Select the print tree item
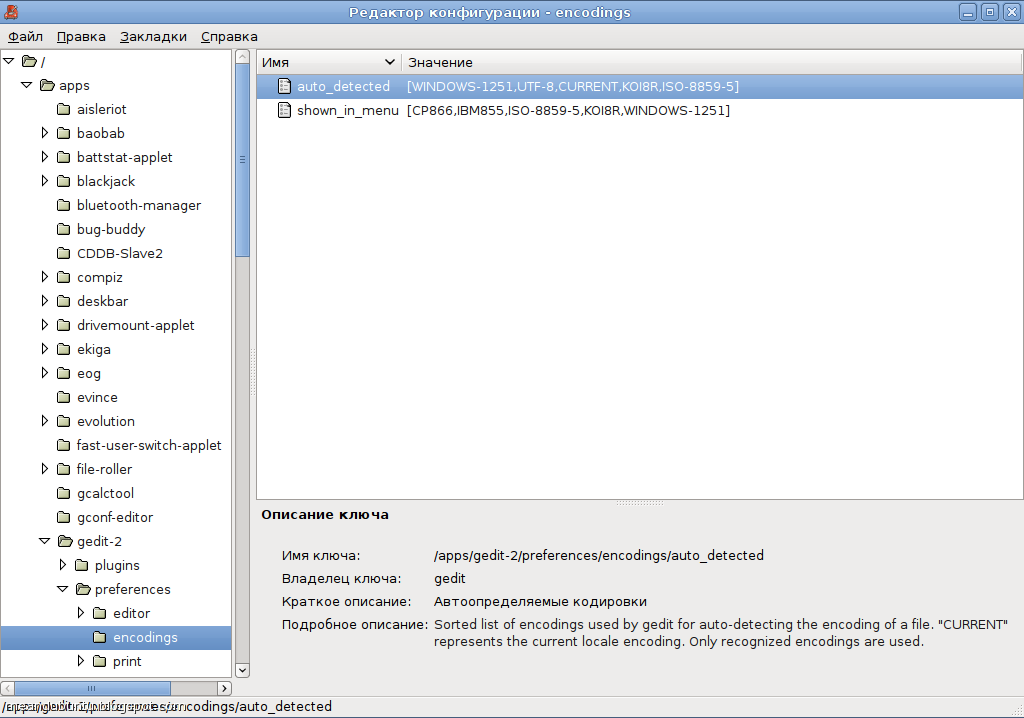 point(127,661)
